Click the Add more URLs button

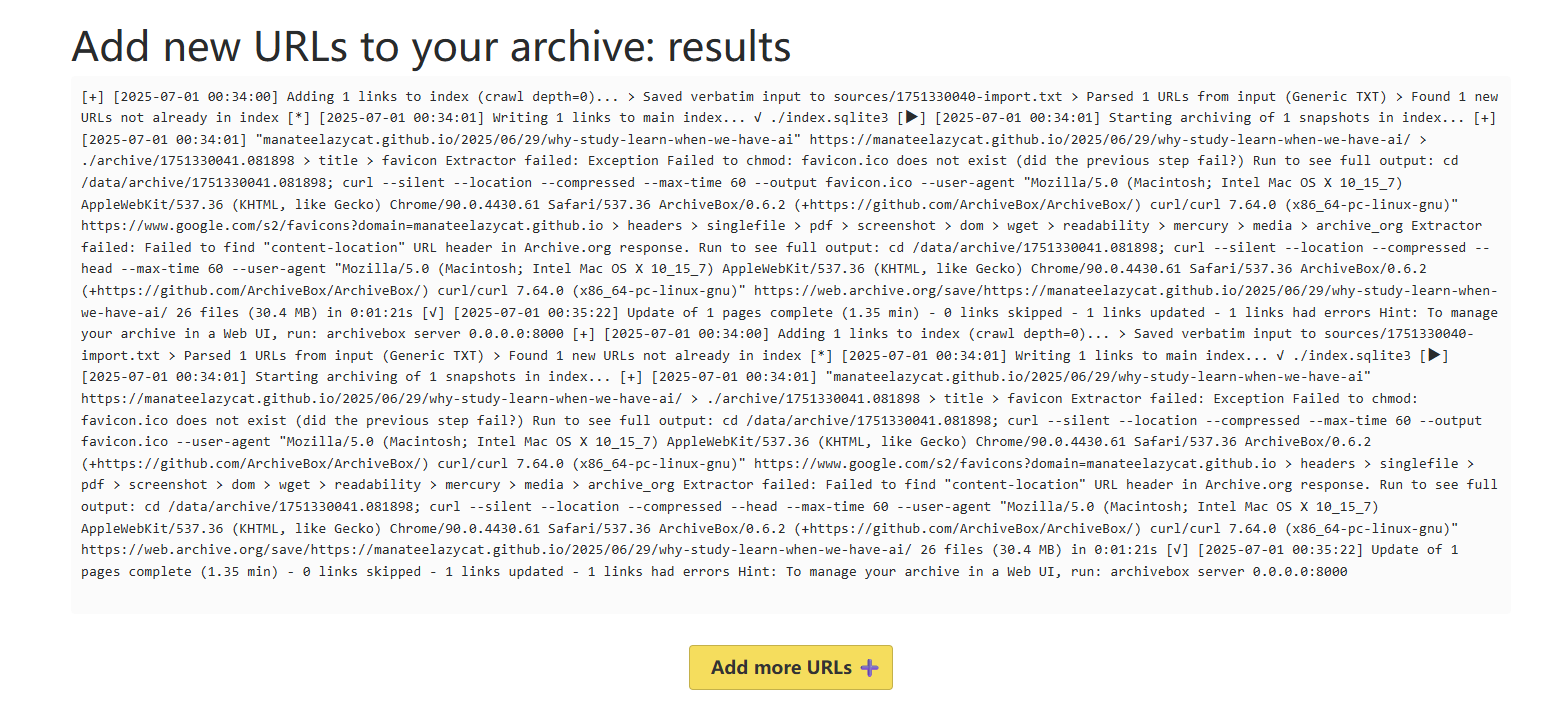tap(790, 667)
